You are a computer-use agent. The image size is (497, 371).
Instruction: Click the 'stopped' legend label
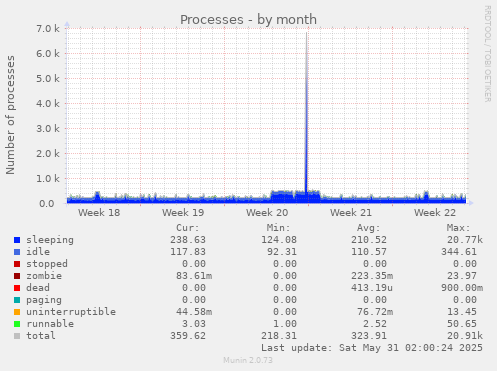[47, 264]
